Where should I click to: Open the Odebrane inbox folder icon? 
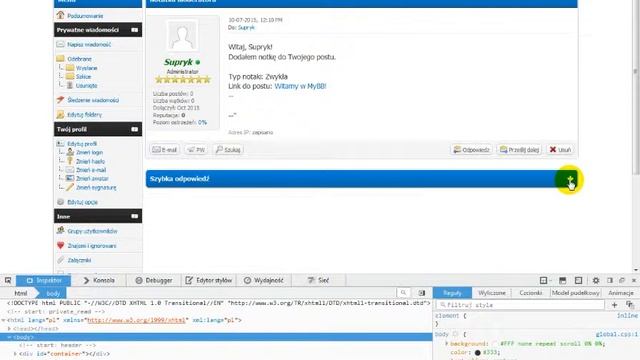60,58
